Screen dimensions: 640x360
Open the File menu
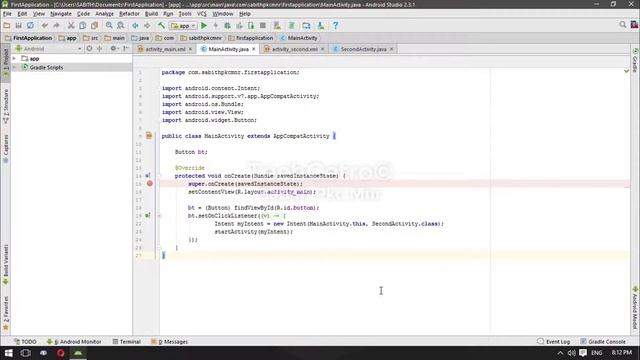7,13
